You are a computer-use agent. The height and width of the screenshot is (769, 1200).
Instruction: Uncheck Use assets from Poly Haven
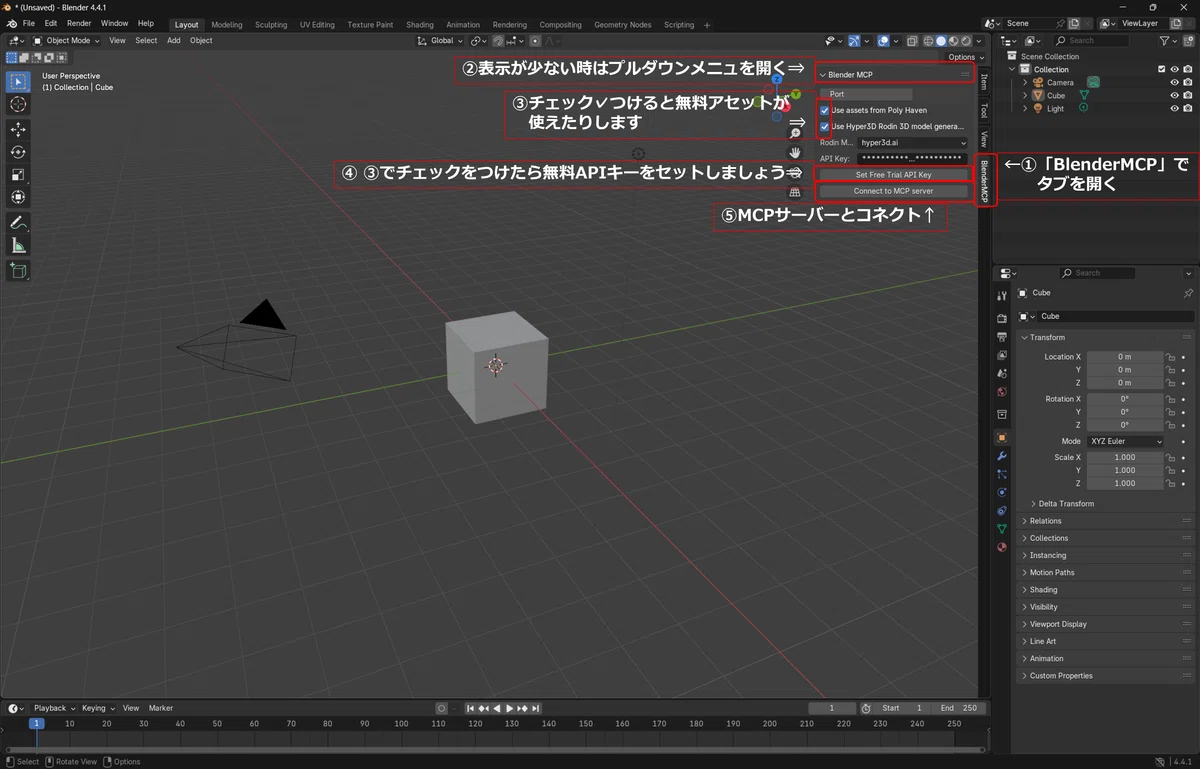[x=824, y=110]
